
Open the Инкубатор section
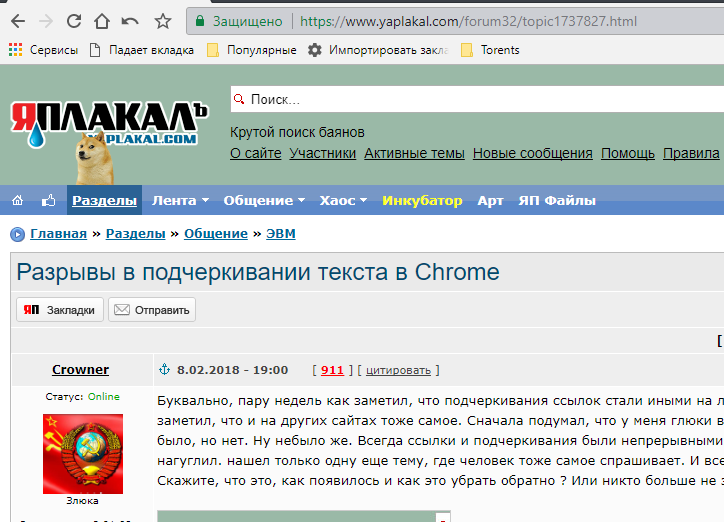click(422, 200)
